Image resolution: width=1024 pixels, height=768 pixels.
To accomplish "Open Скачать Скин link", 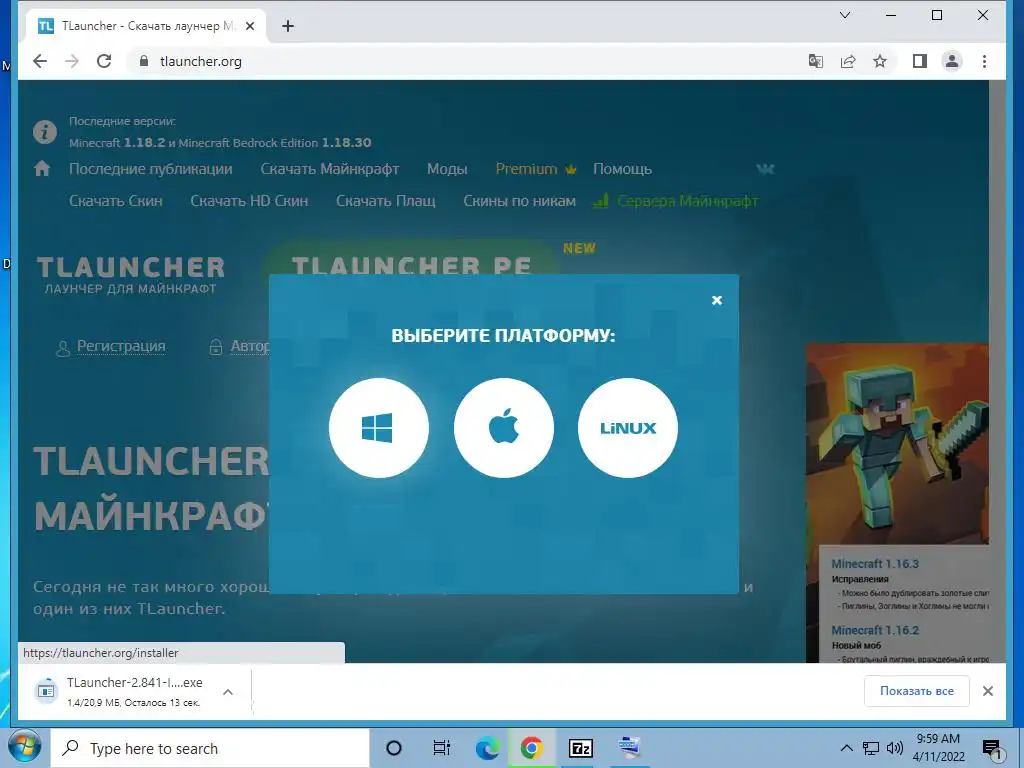I will click(x=116, y=201).
